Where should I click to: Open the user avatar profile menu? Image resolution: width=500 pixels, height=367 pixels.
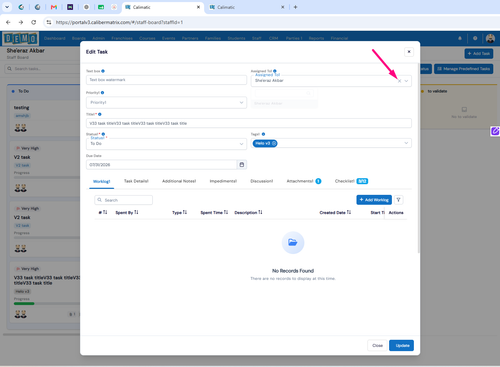coord(490,38)
